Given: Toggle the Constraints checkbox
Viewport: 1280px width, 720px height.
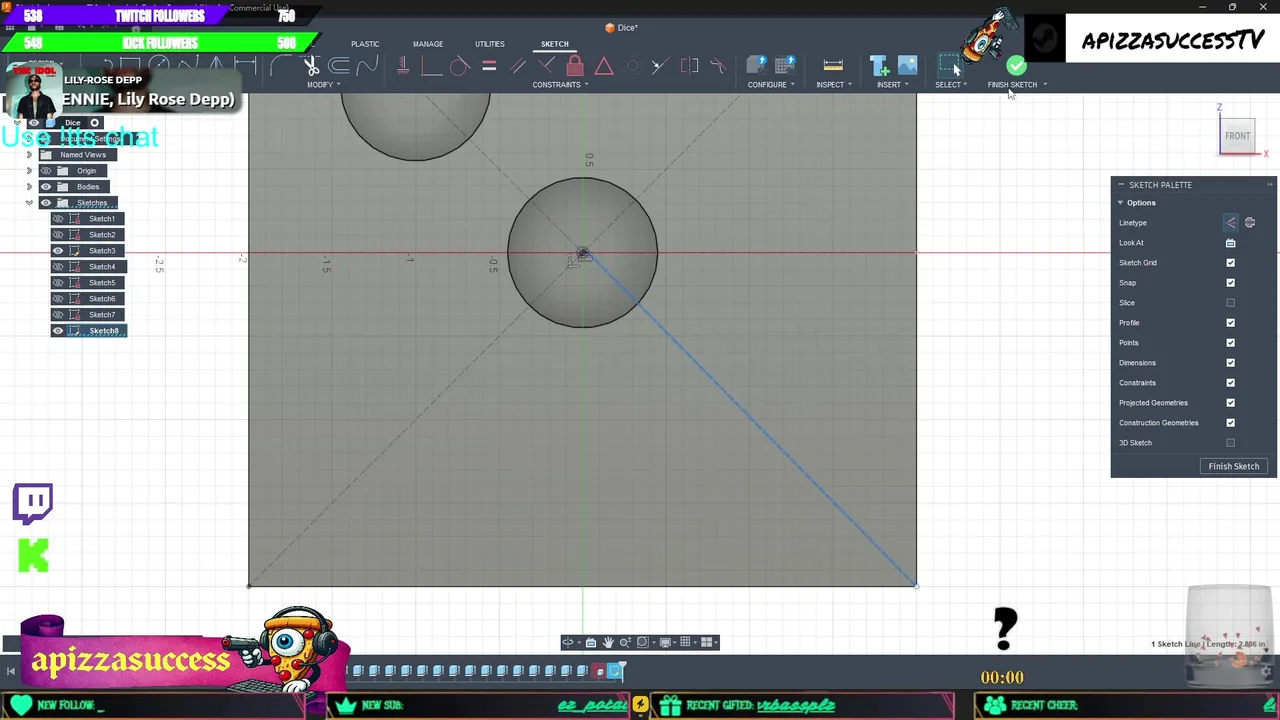Looking at the screenshot, I should pyautogui.click(x=1231, y=383).
